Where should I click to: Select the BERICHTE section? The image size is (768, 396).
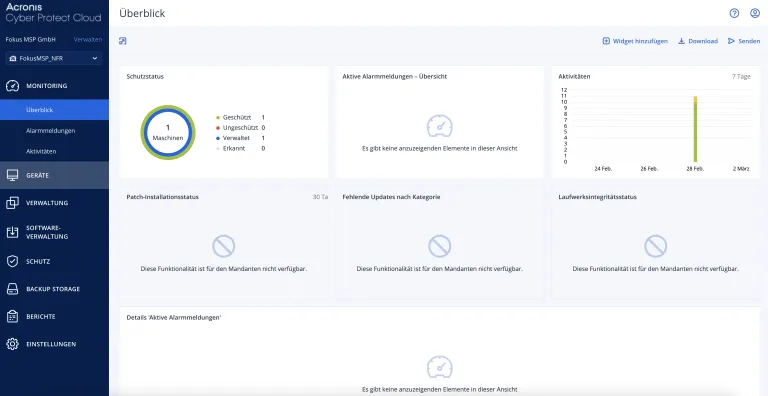(54, 317)
